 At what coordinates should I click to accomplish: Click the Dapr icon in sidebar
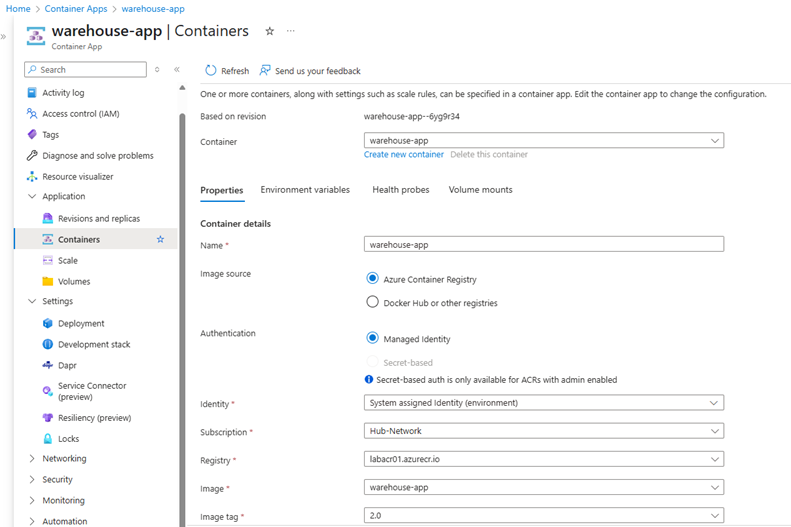point(47,365)
